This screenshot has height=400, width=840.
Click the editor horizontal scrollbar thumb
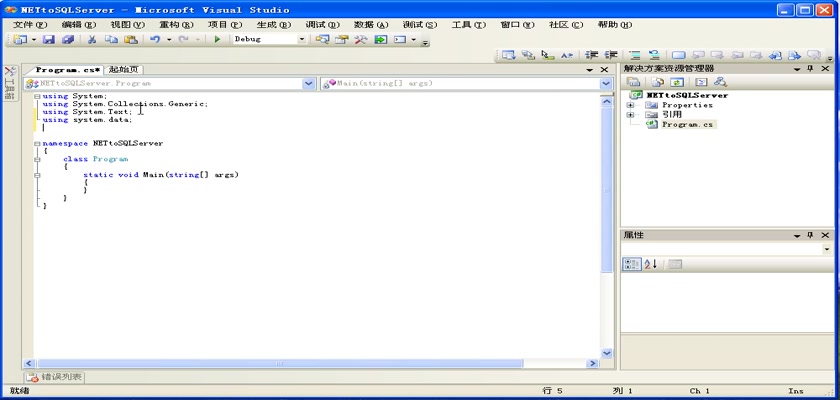point(280,363)
